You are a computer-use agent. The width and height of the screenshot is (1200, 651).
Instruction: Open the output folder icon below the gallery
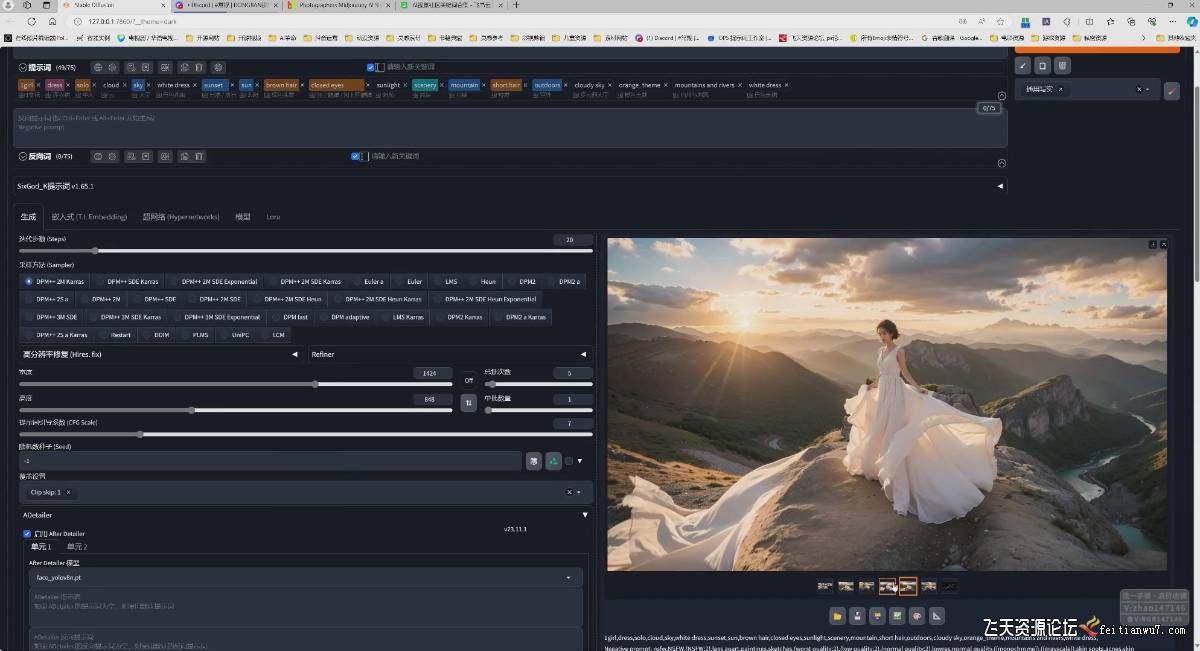click(837, 615)
